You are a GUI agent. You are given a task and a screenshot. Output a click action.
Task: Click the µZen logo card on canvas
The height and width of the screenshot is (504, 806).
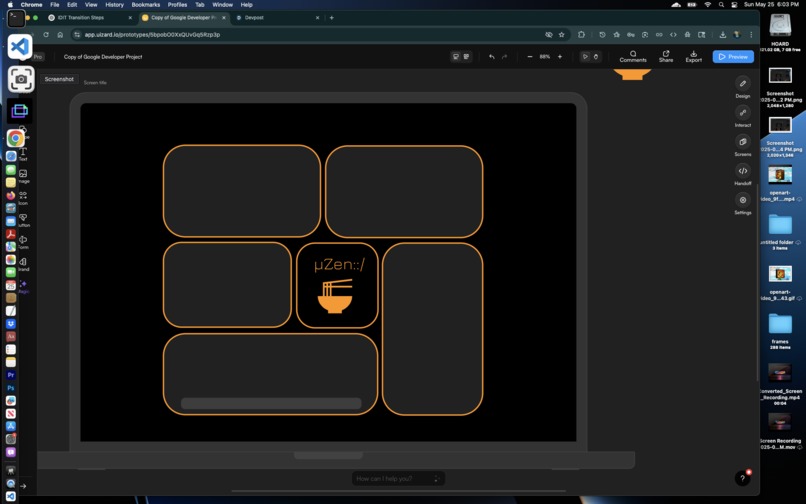click(337, 285)
